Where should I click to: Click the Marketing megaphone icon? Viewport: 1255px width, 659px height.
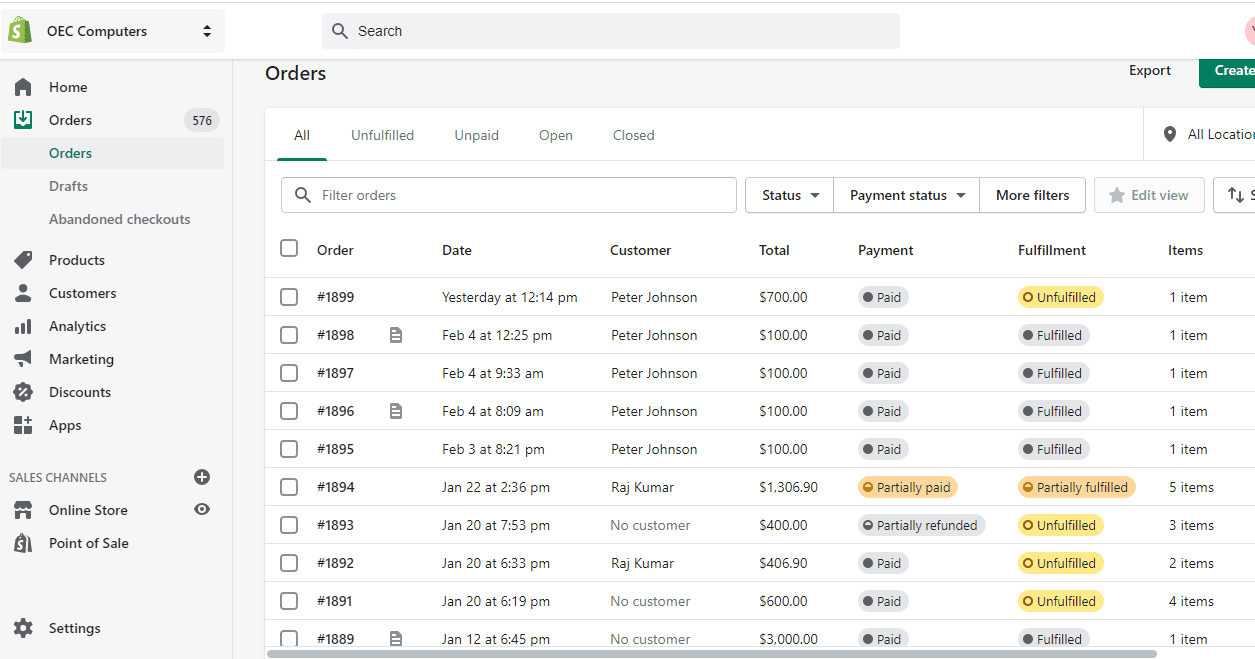click(x=23, y=359)
